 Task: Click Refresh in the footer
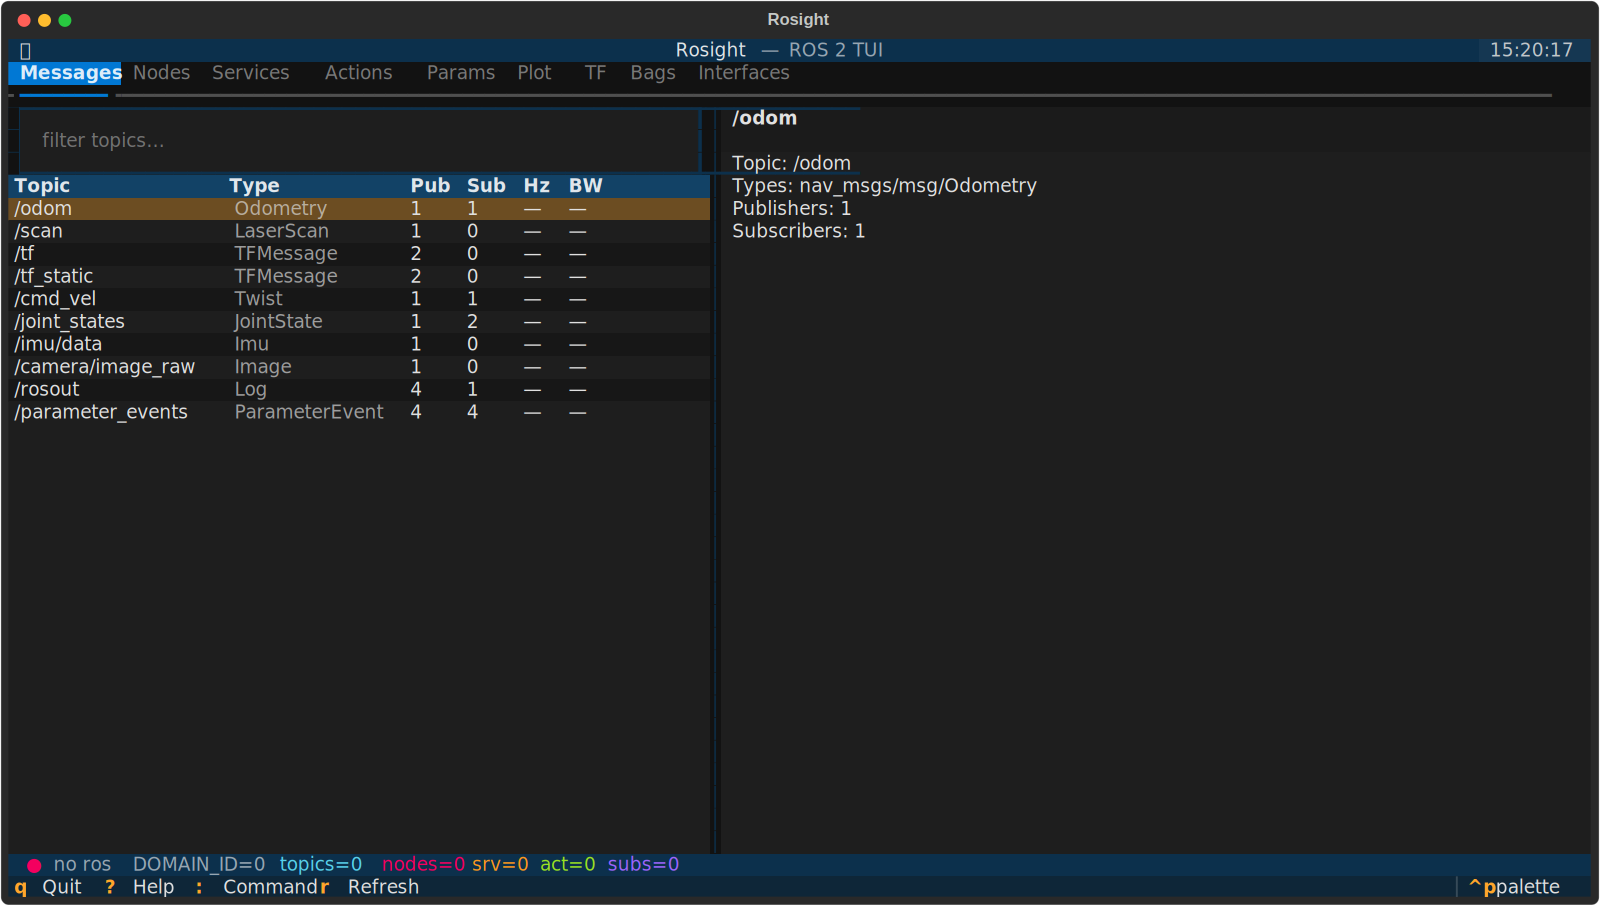pyautogui.click(x=369, y=887)
